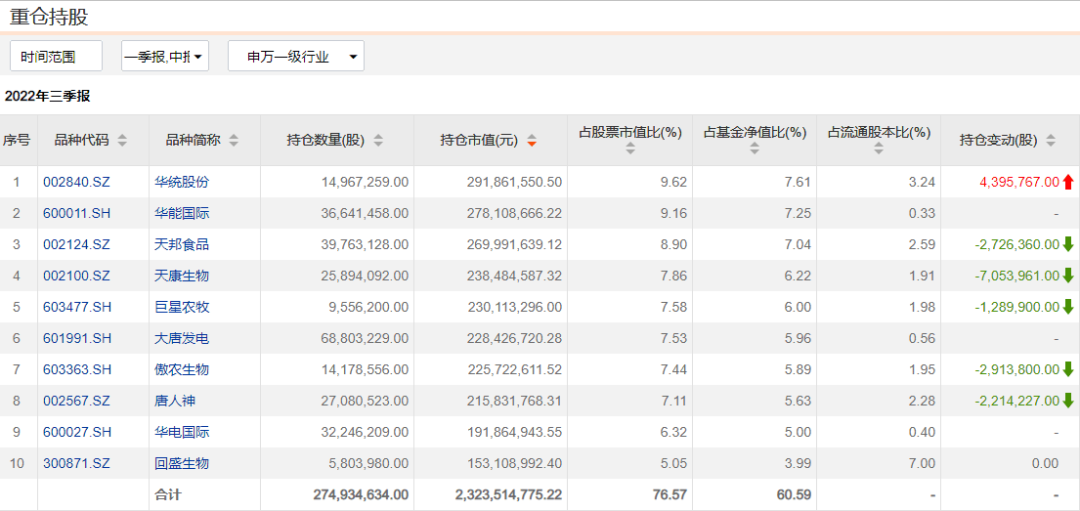Sort by 品种简称 column sort icon
1080x511 pixels.
[x=234, y=141]
